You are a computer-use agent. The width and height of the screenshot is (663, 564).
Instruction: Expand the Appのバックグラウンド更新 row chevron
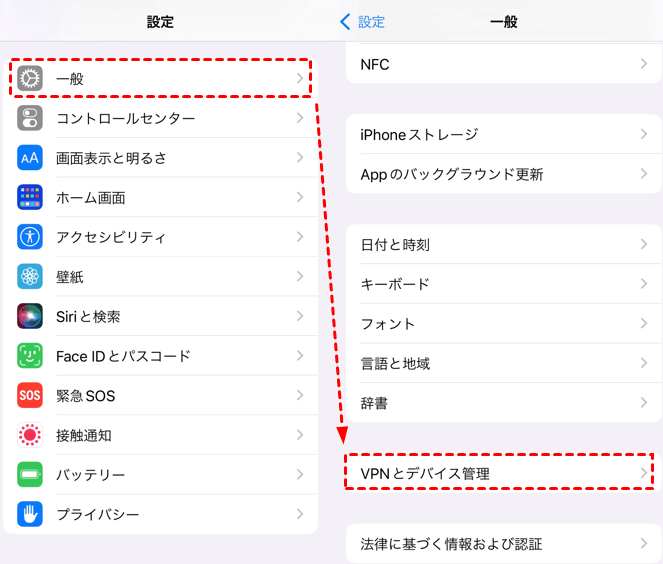tap(644, 174)
